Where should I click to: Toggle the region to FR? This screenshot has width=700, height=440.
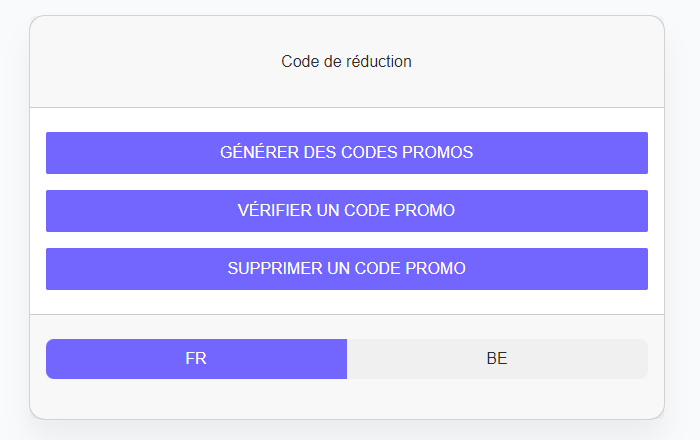point(196,359)
